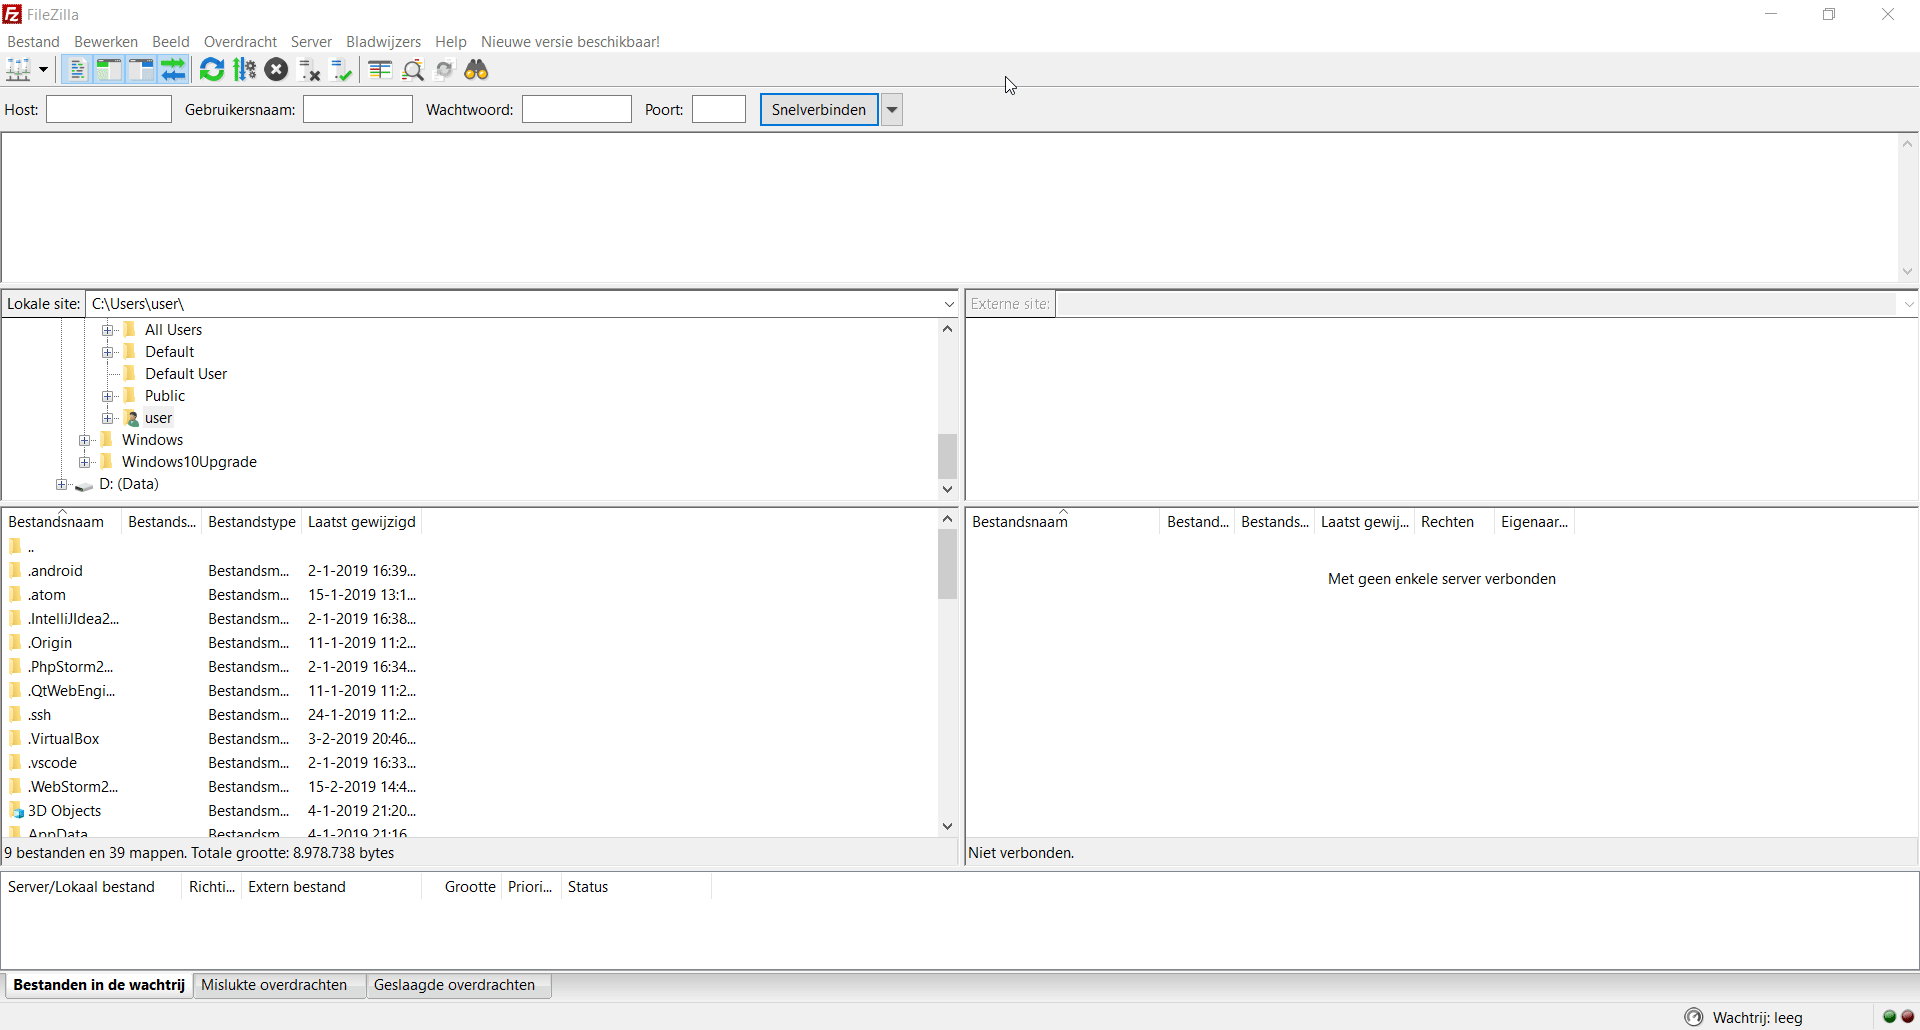The height and width of the screenshot is (1030, 1920).
Task: Open the Overdracht menu
Action: coord(240,42)
